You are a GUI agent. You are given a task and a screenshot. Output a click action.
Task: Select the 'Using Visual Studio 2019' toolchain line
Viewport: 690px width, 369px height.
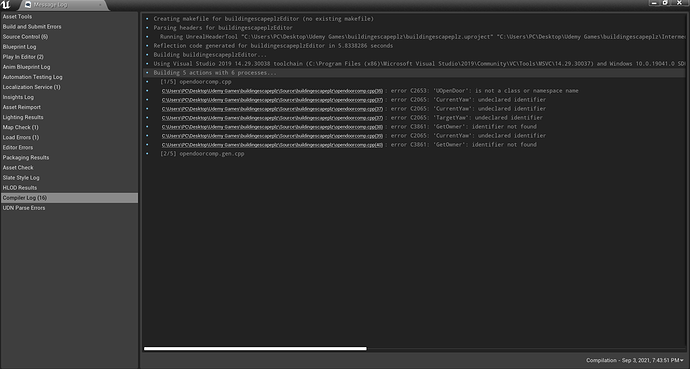(414, 64)
